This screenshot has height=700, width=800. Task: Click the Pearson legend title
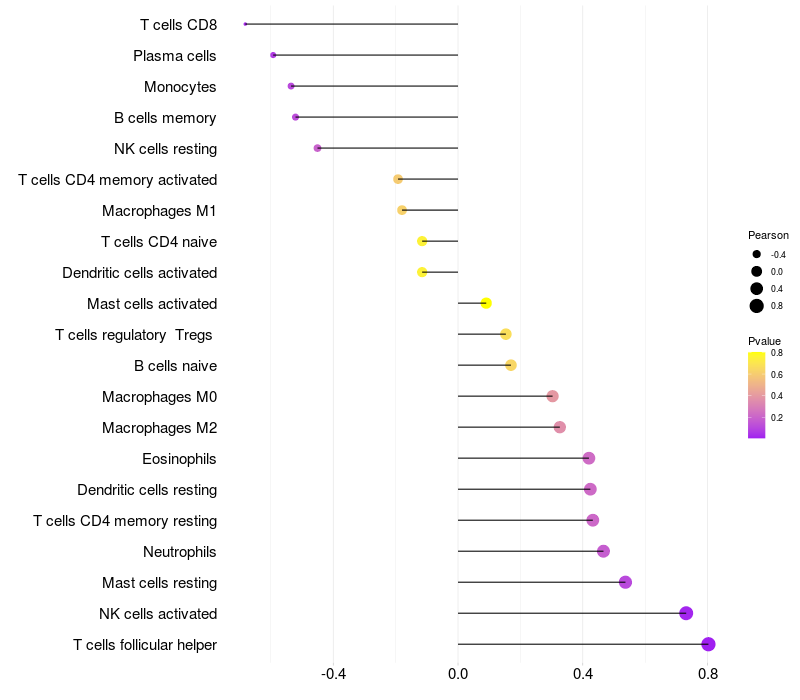click(x=768, y=235)
